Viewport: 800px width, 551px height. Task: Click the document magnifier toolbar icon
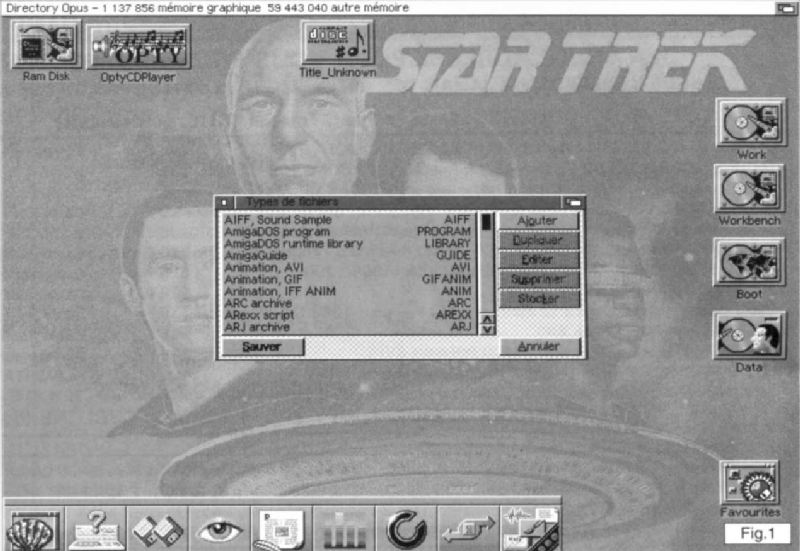point(282,529)
